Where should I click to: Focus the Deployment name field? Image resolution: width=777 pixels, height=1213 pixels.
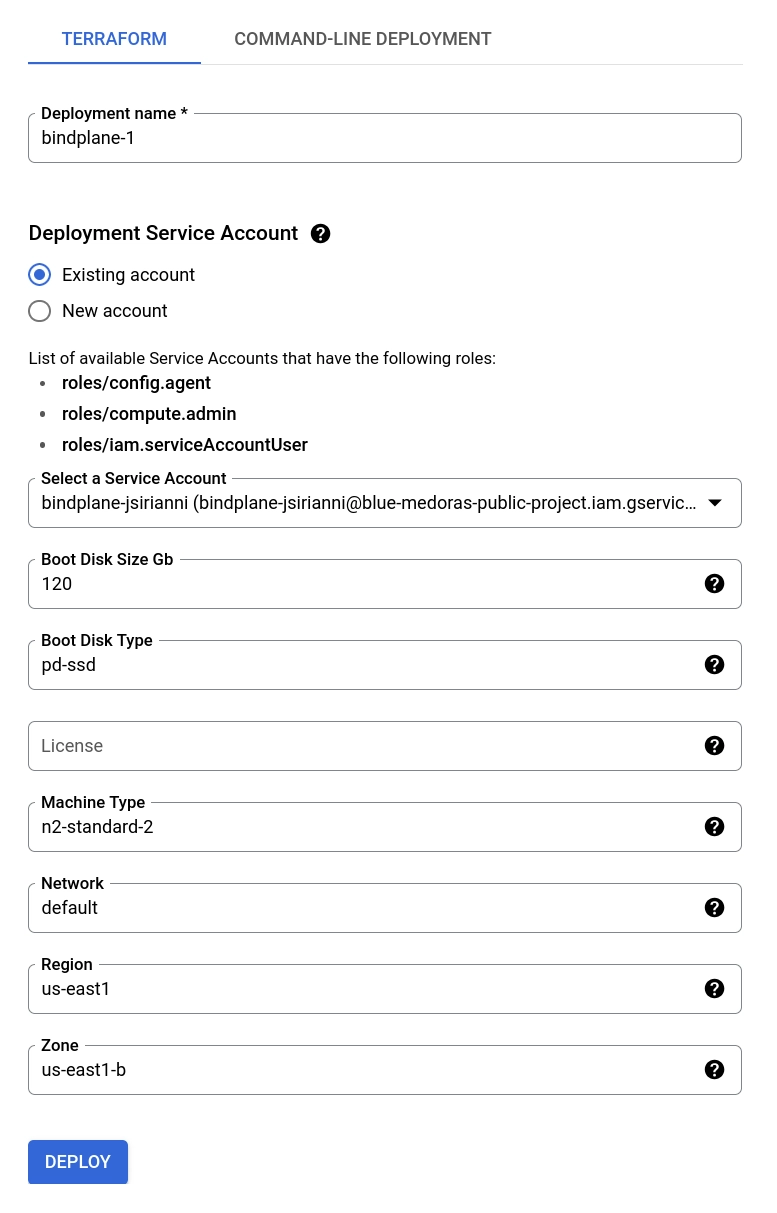coord(385,138)
